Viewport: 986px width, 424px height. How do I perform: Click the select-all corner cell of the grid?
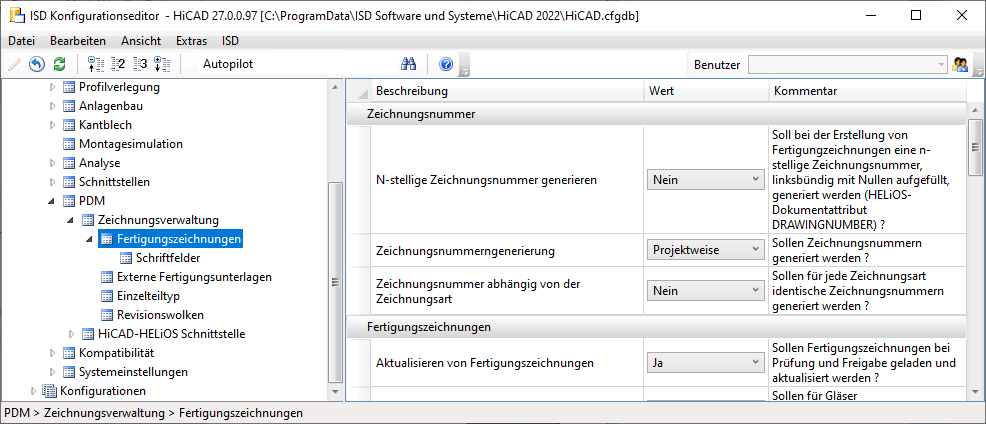click(359, 92)
